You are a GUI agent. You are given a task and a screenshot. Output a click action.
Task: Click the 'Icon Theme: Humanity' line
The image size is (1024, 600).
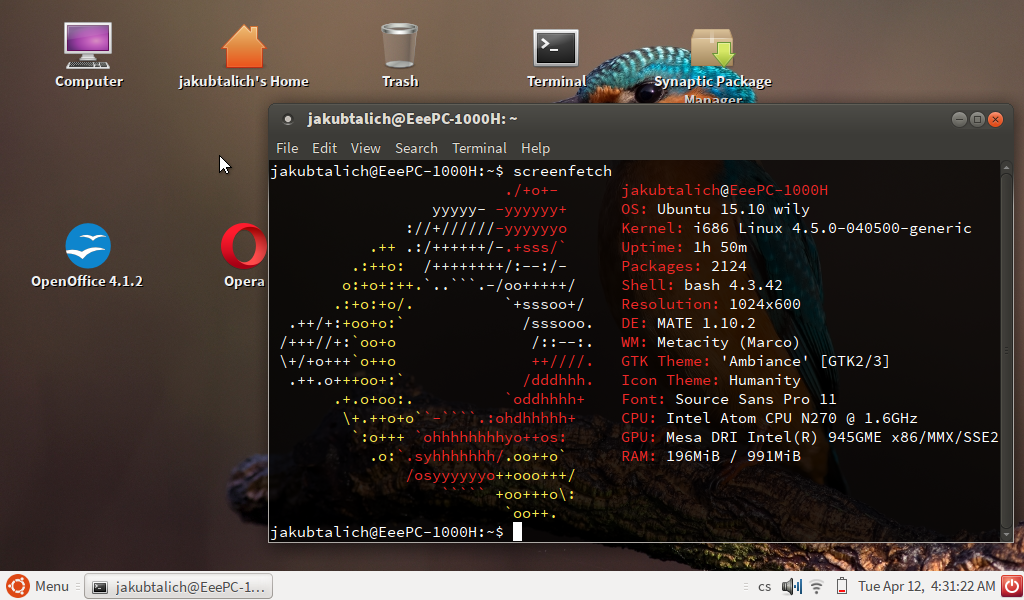click(711, 380)
